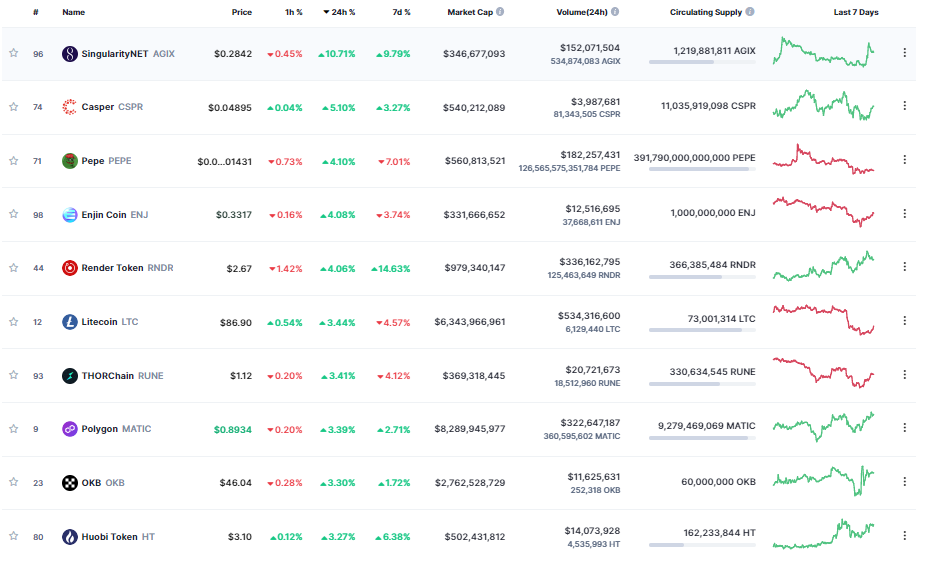Open more options for THORChain row
Screen dimensions: 929x561
pyautogui.click(x=905, y=374)
